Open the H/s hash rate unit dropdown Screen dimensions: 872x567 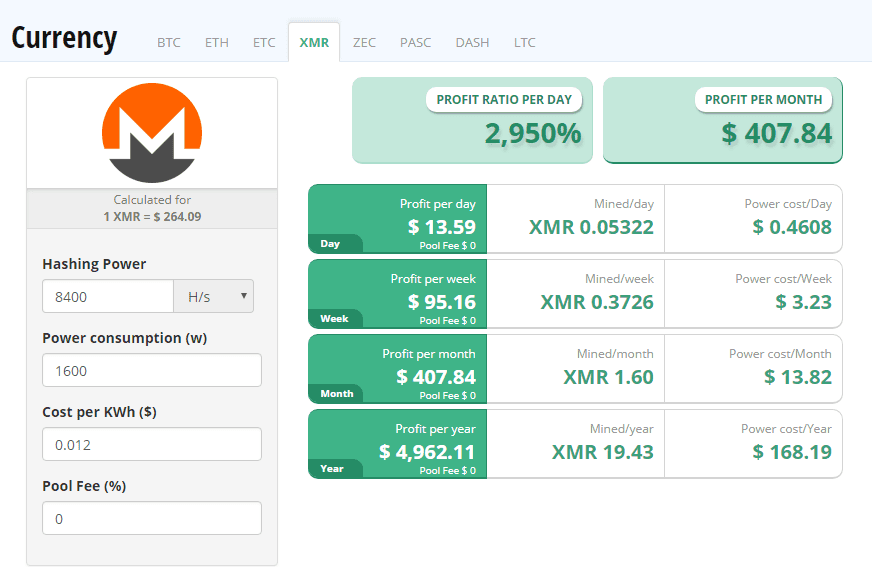(214, 296)
